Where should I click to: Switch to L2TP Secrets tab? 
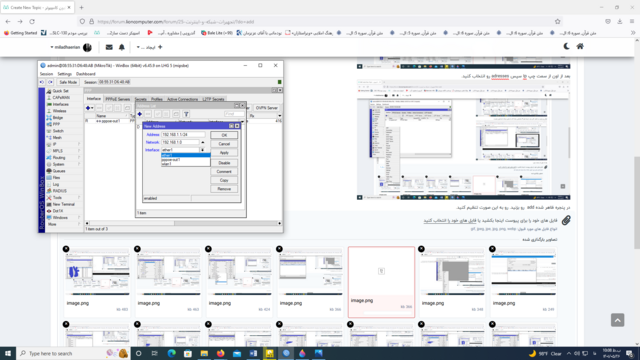pyautogui.click(x=213, y=99)
